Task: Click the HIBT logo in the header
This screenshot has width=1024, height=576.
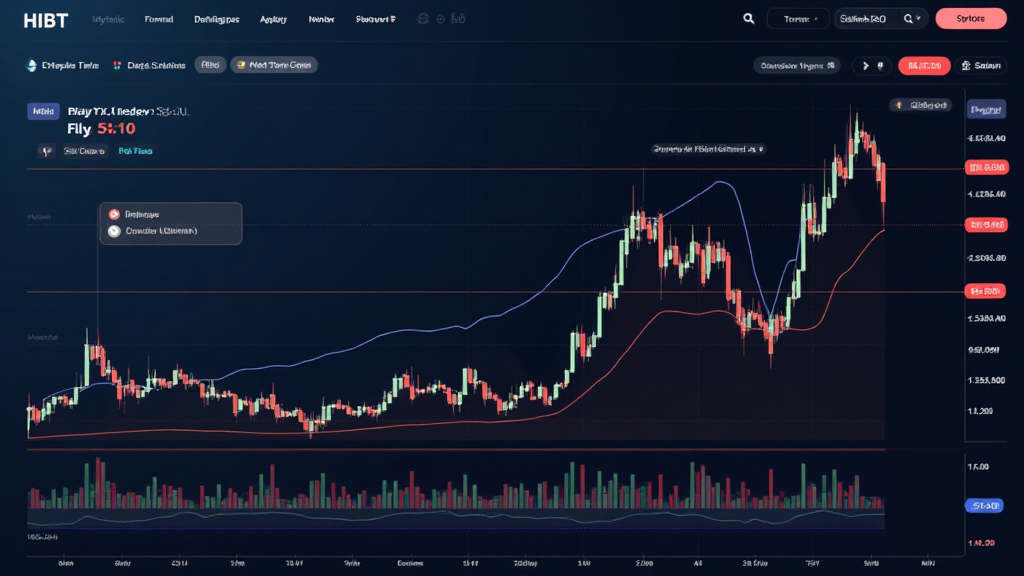Action: pos(46,19)
